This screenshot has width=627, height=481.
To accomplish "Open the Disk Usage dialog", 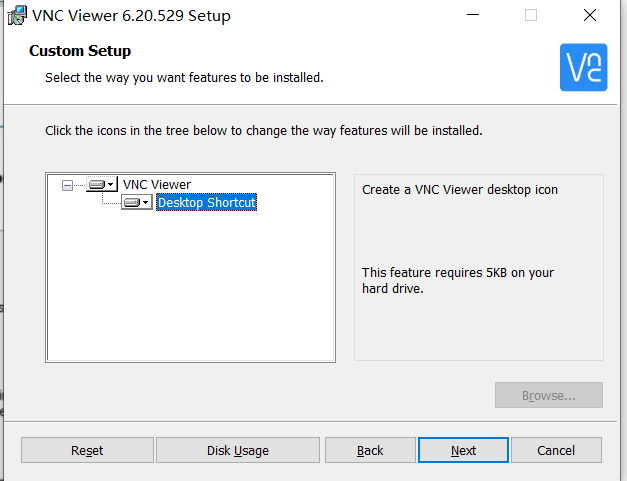I will [x=238, y=450].
